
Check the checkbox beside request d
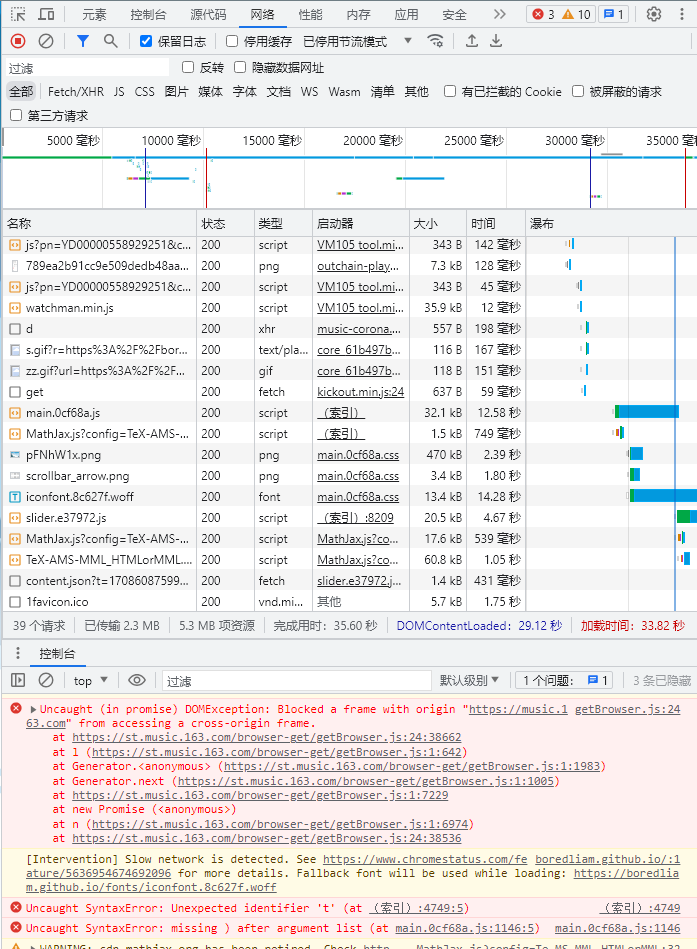pos(15,329)
